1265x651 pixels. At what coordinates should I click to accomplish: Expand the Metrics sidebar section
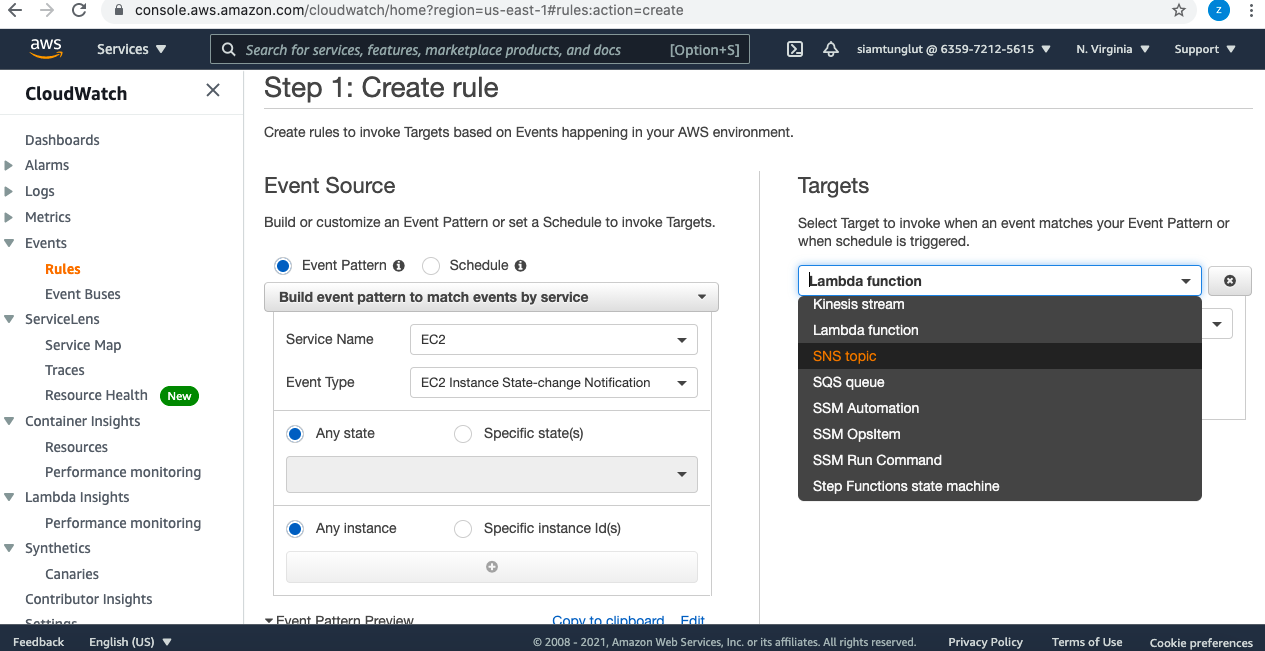tap(9, 218)
